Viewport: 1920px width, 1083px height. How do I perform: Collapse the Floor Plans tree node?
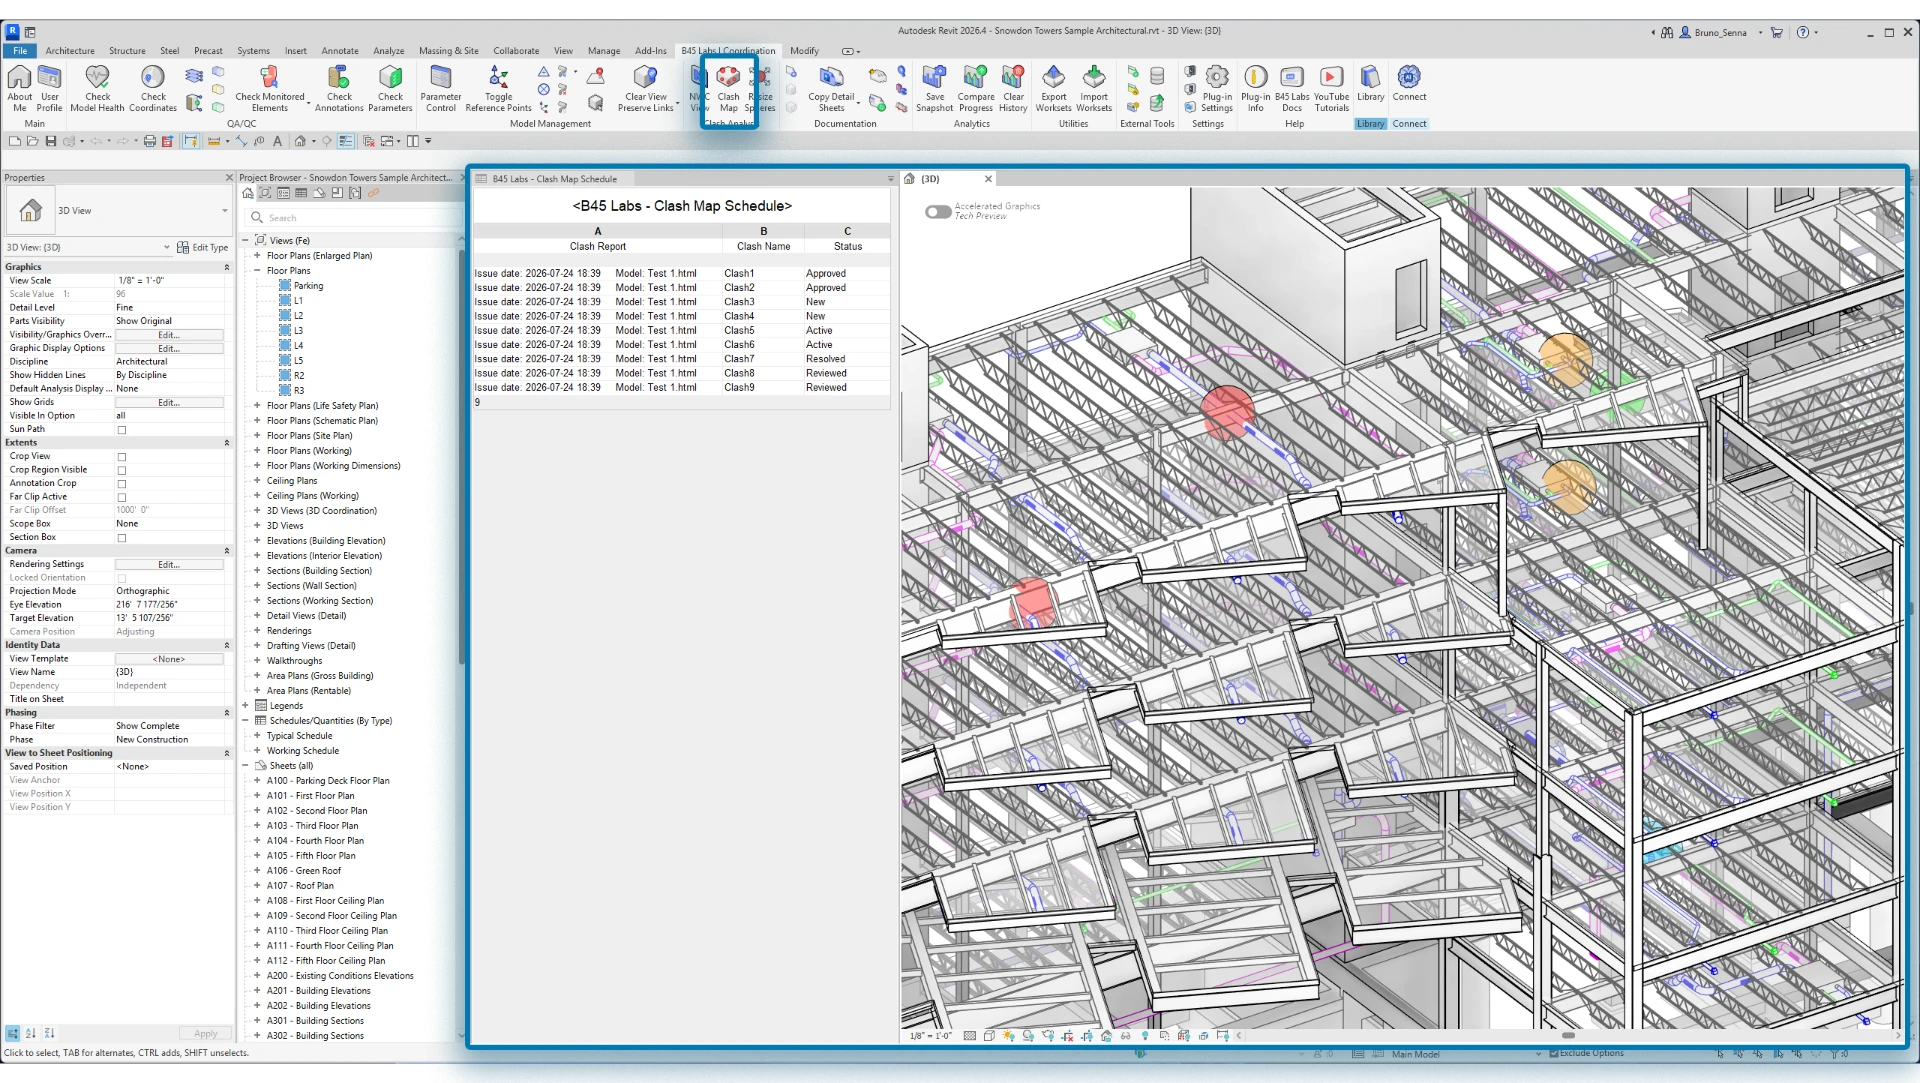point(257,271)
